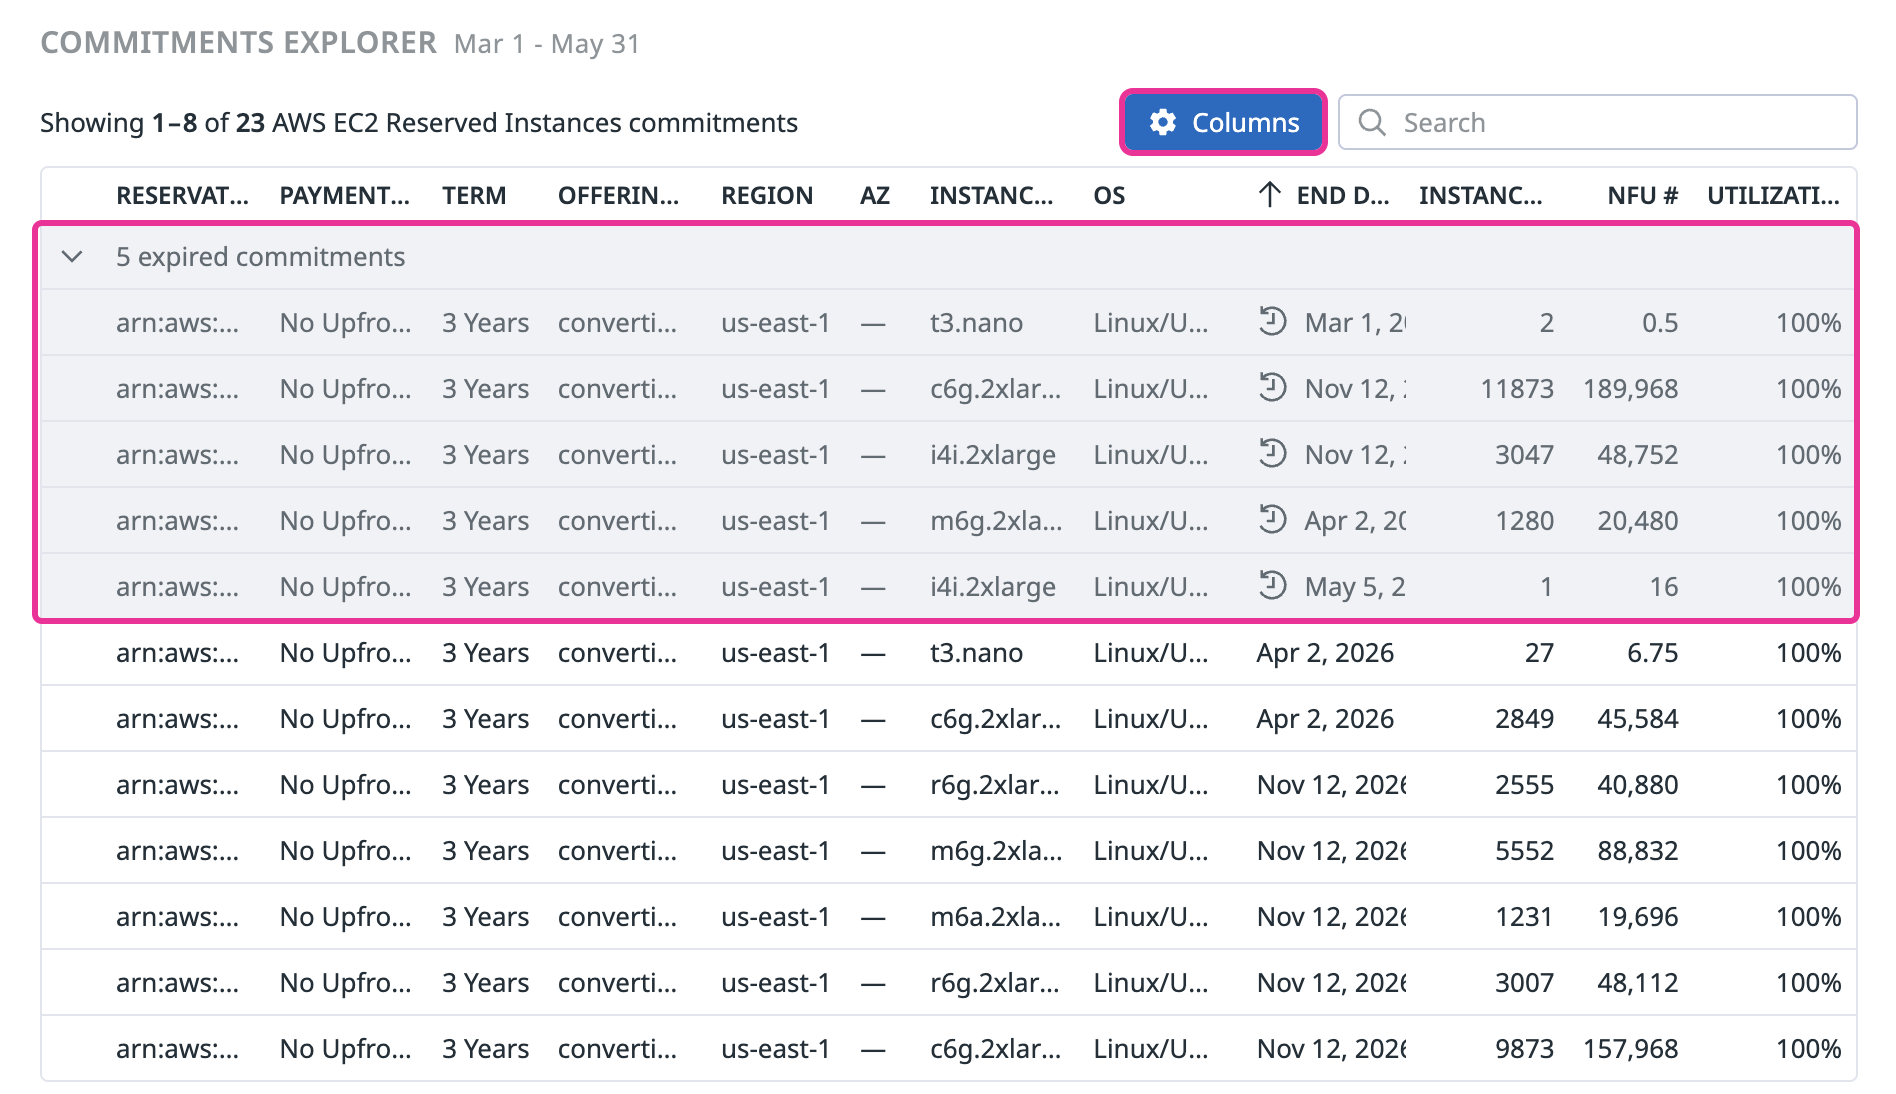Click the expired clock icon on 3047-instance row

(x=1272, y=453)
